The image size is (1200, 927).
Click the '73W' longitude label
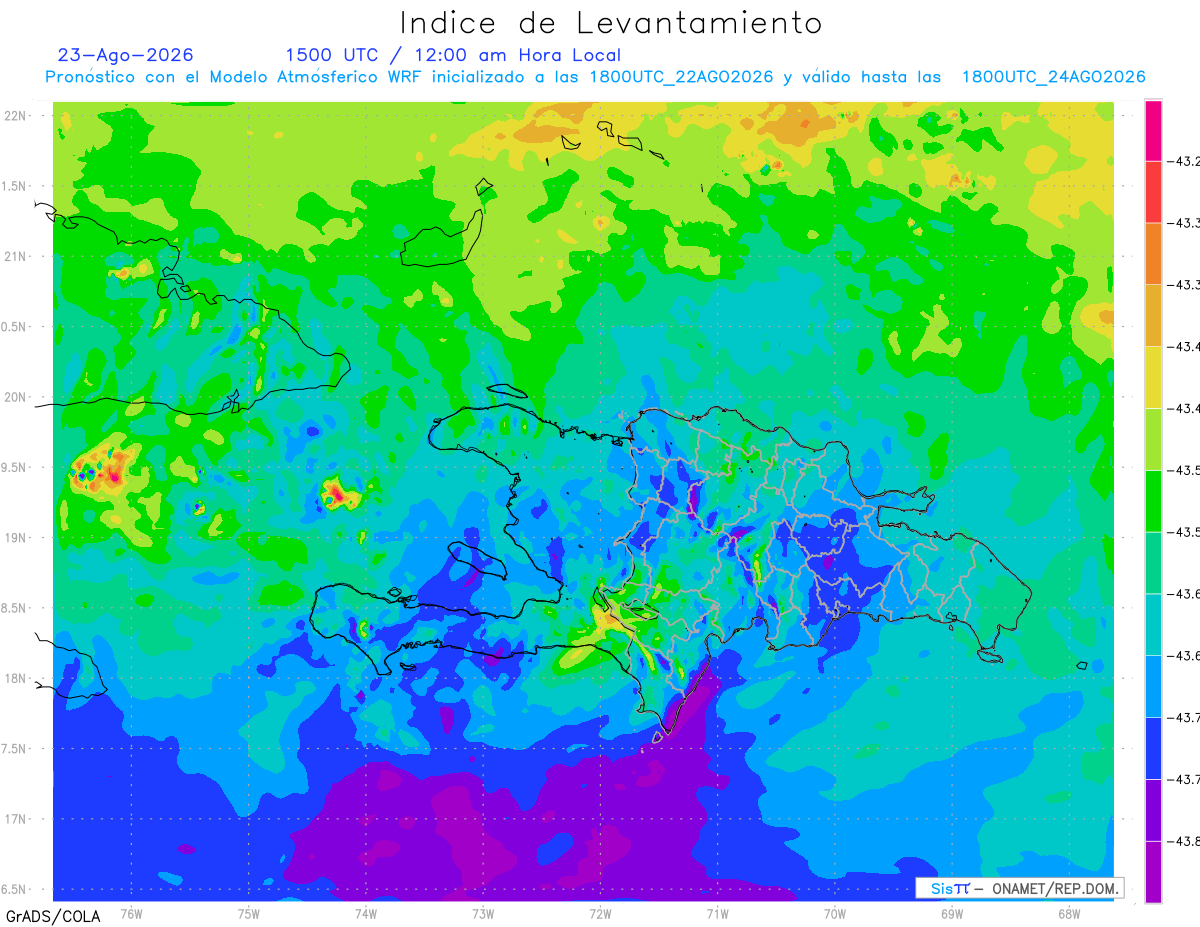tap(483, 913)
